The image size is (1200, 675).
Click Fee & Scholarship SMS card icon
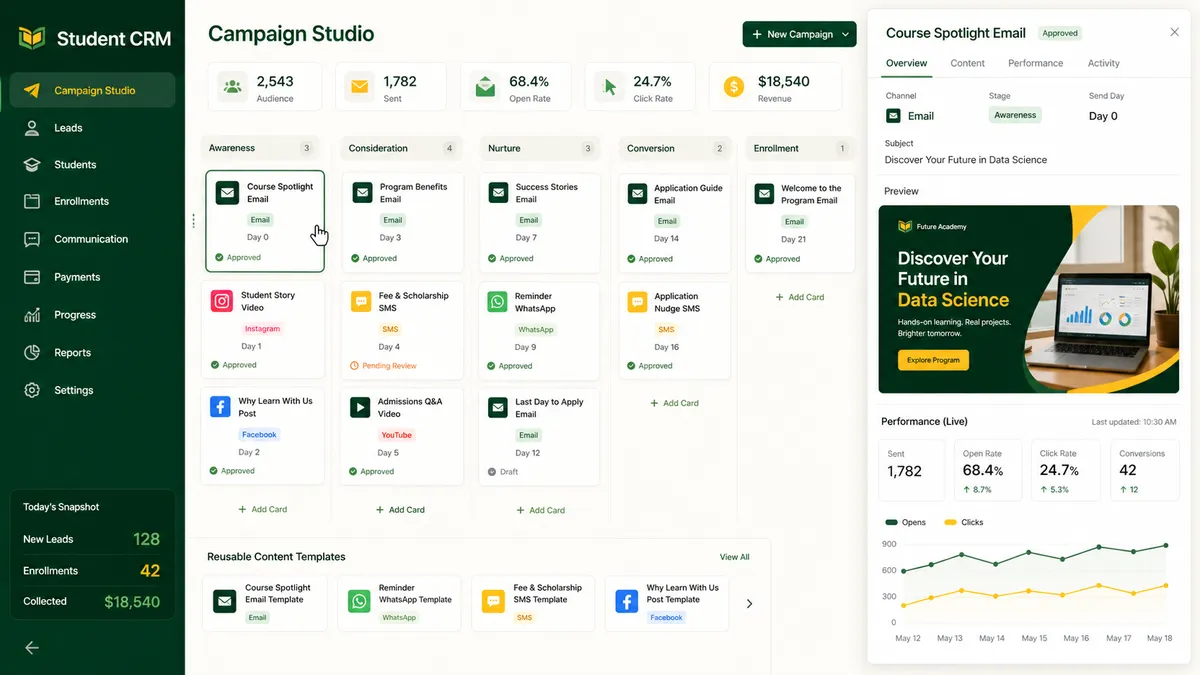click(x=360, y=301)
